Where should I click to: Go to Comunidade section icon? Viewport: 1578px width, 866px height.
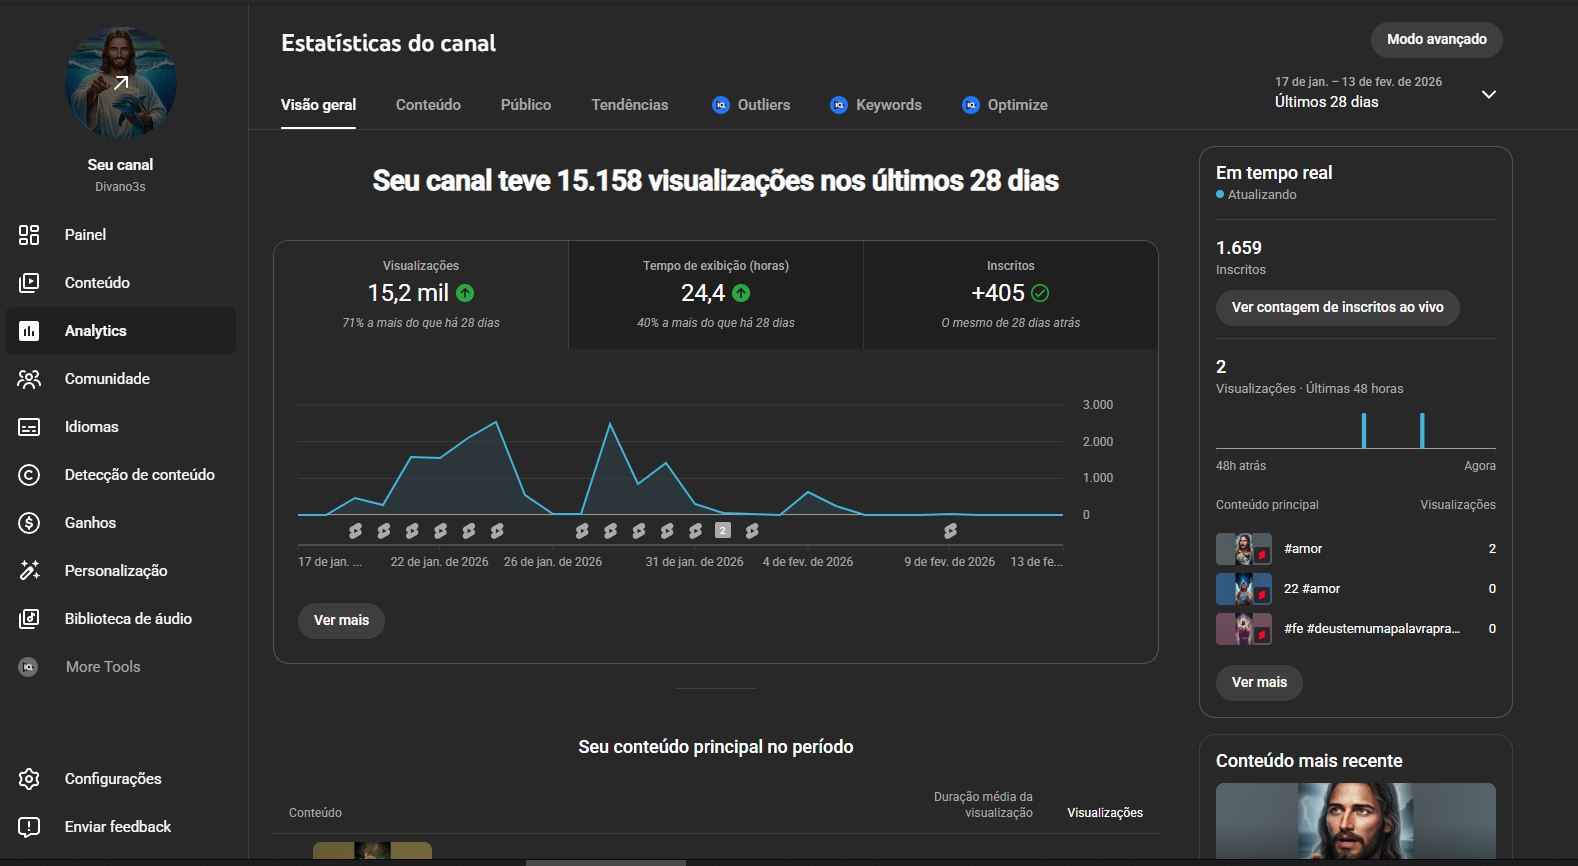click(29, 379)
